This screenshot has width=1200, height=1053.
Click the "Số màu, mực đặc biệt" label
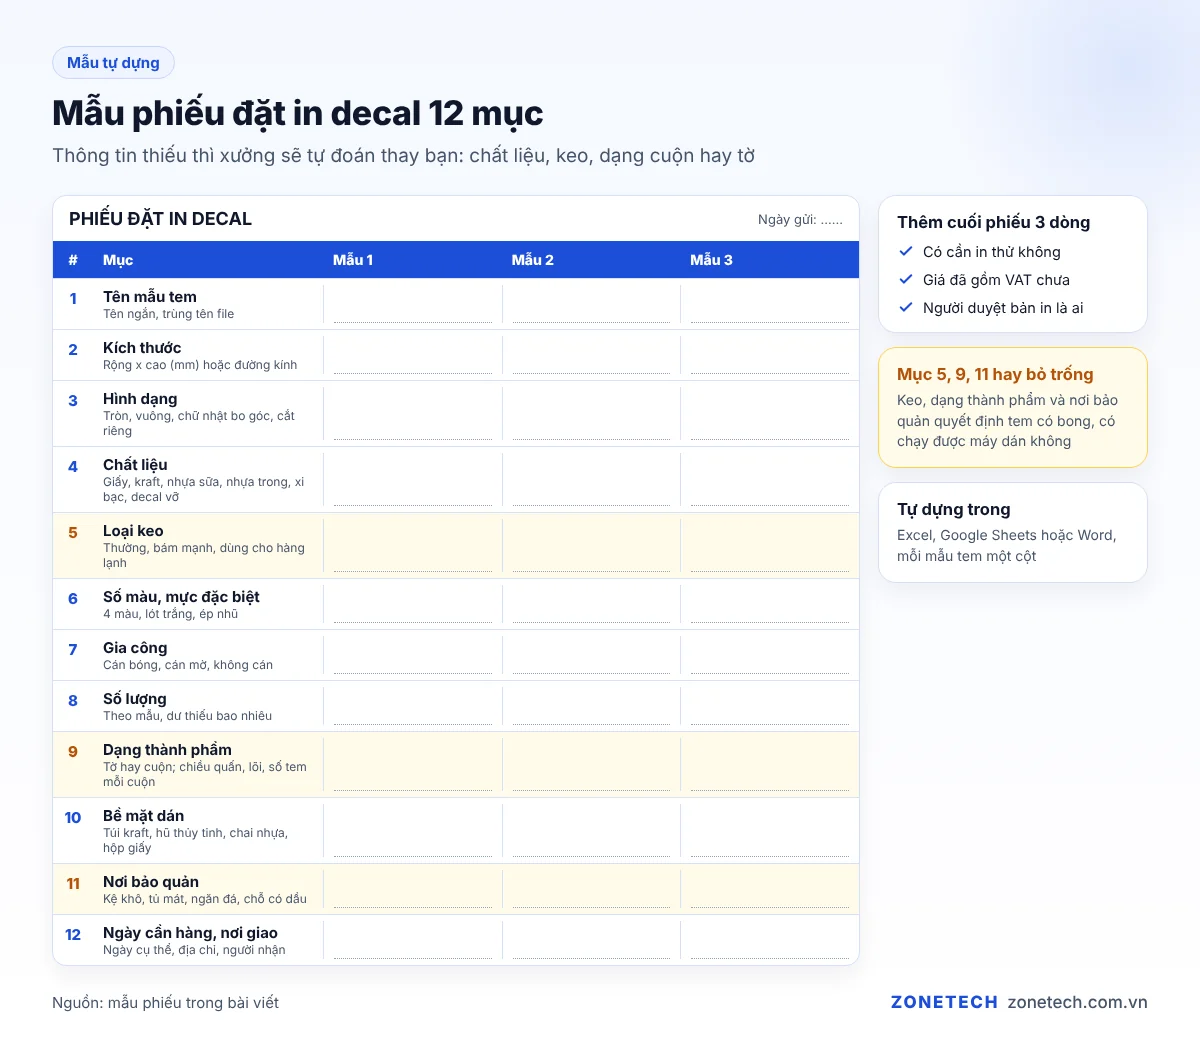pos(181,597)
